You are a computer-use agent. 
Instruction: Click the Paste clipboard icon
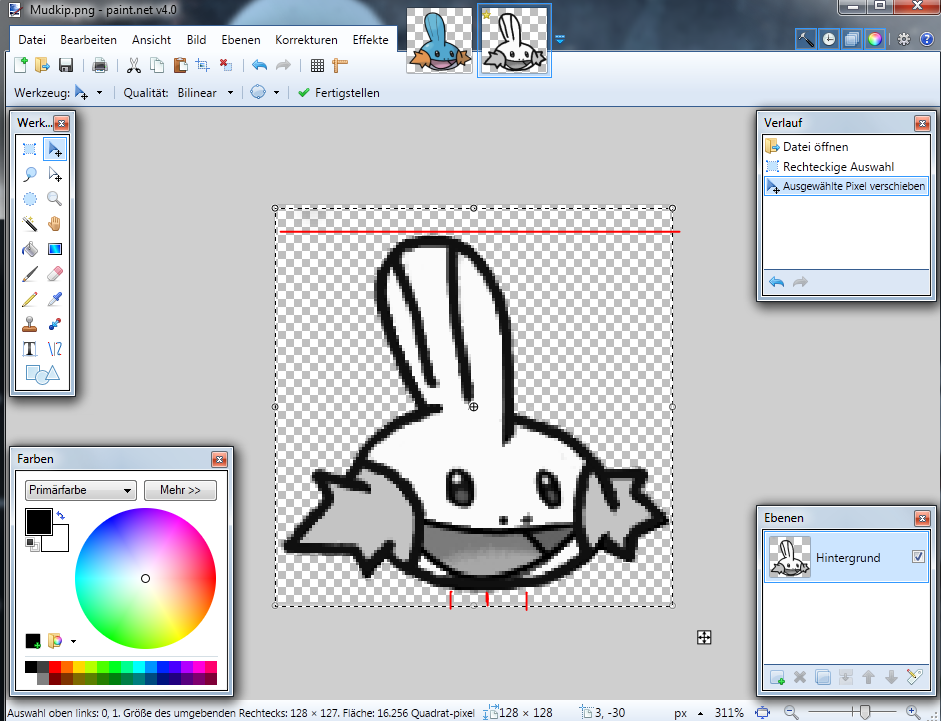[x=180, y=65]
